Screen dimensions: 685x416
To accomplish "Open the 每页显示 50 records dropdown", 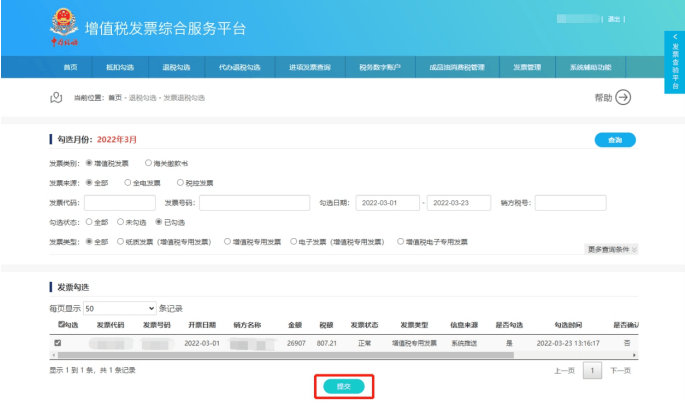I will click(120, 308).
